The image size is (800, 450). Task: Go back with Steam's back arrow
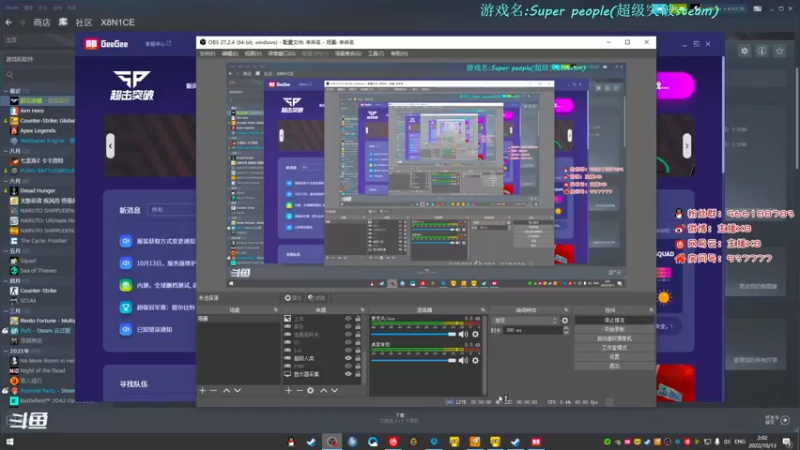click(x=9, y=22)
